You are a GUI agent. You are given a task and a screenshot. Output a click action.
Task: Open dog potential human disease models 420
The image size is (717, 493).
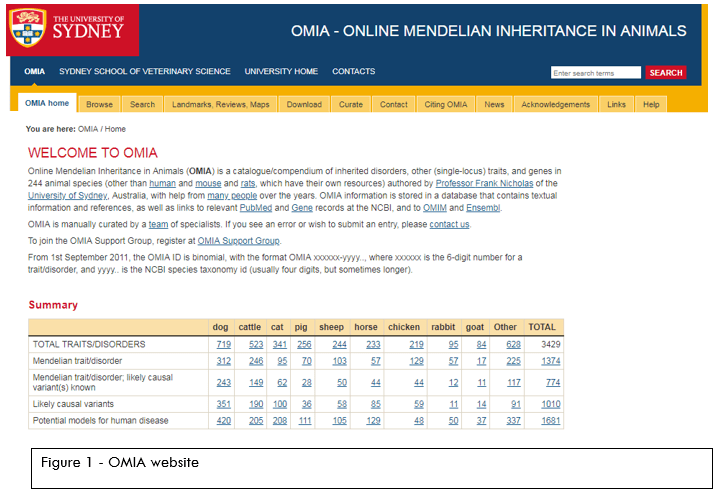tap(224, 421)
